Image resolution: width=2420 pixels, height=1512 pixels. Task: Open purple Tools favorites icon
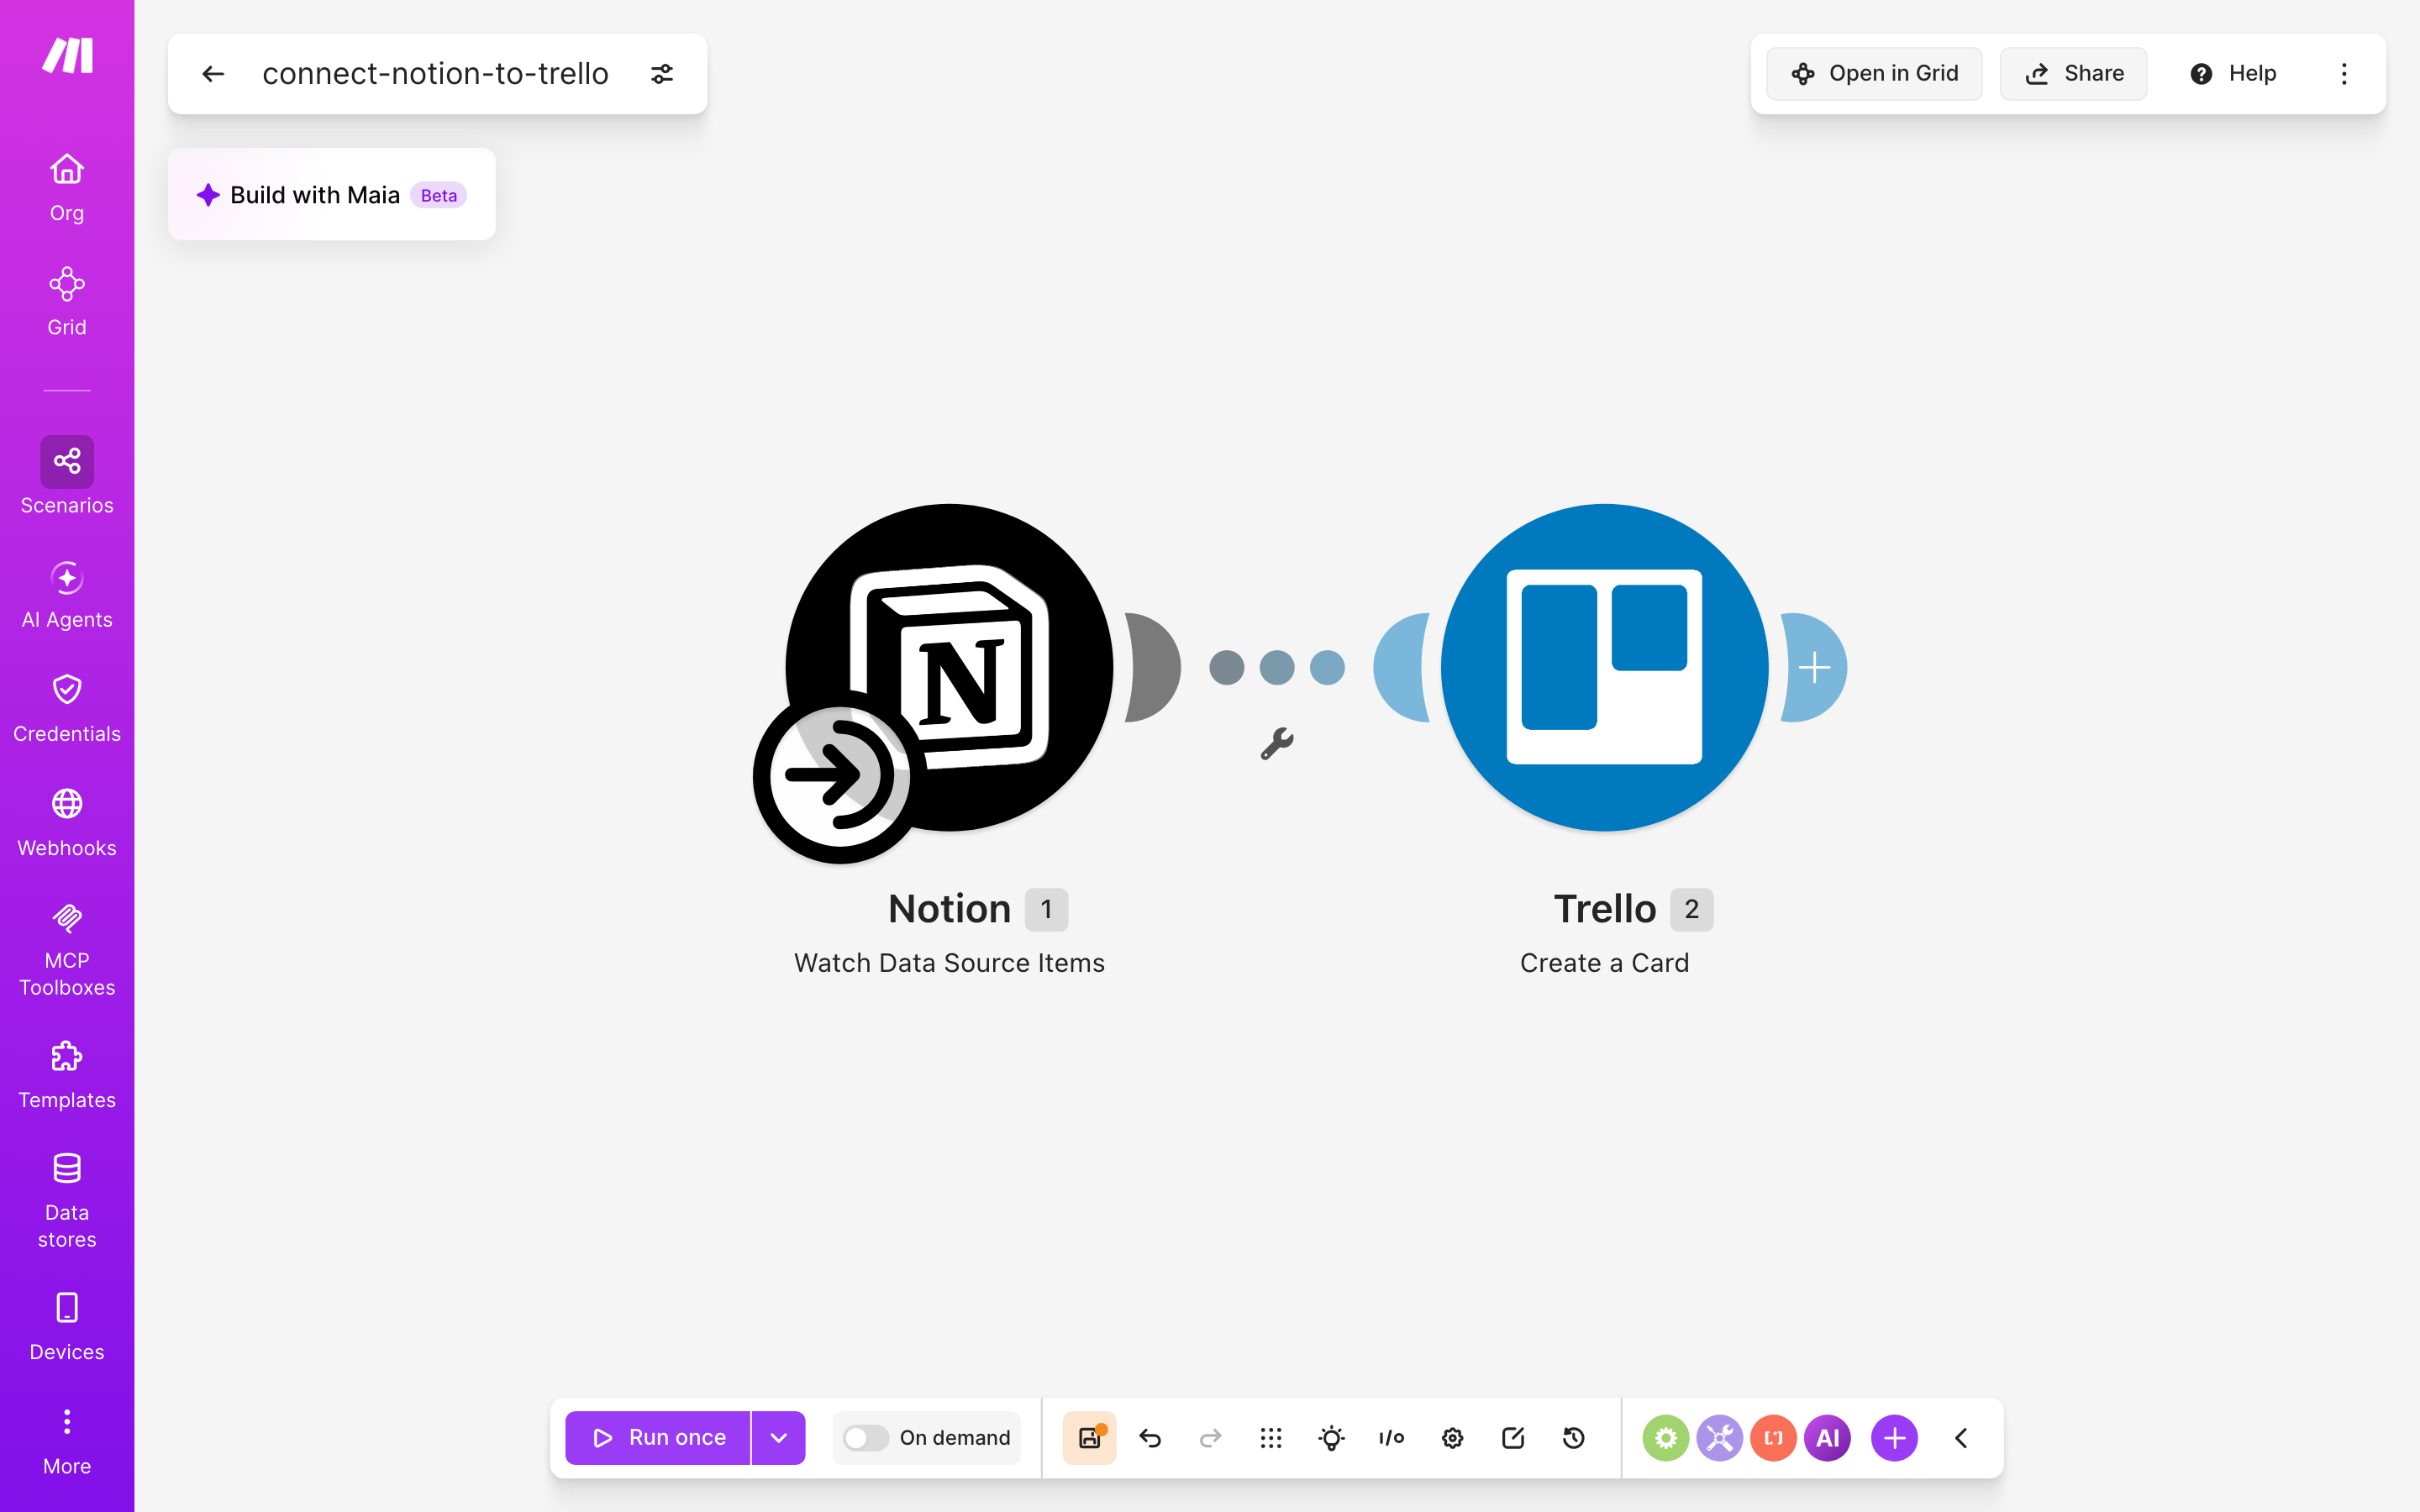(x=1720, y=1438)
